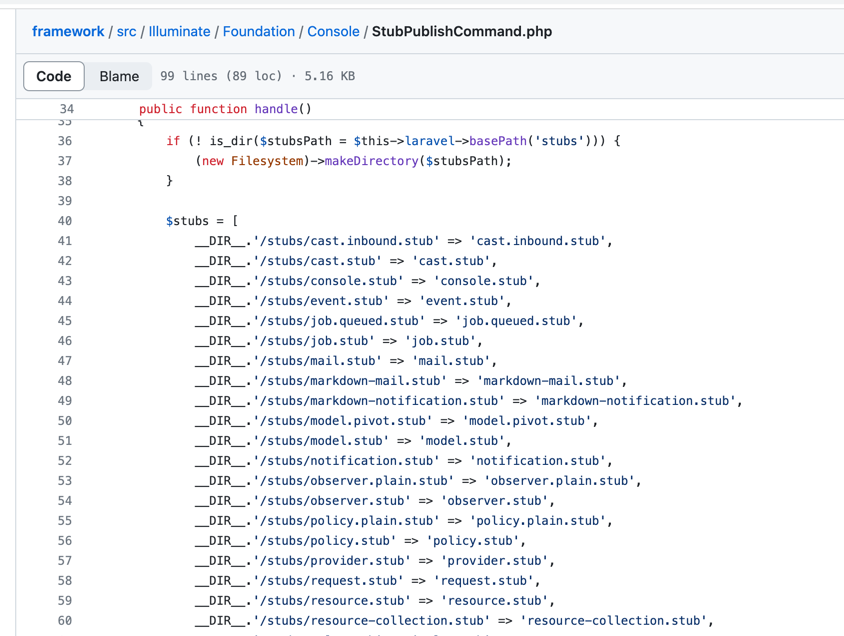Switch to the Blame view tab
844x636 pixels.
click(x=119, y=76)
